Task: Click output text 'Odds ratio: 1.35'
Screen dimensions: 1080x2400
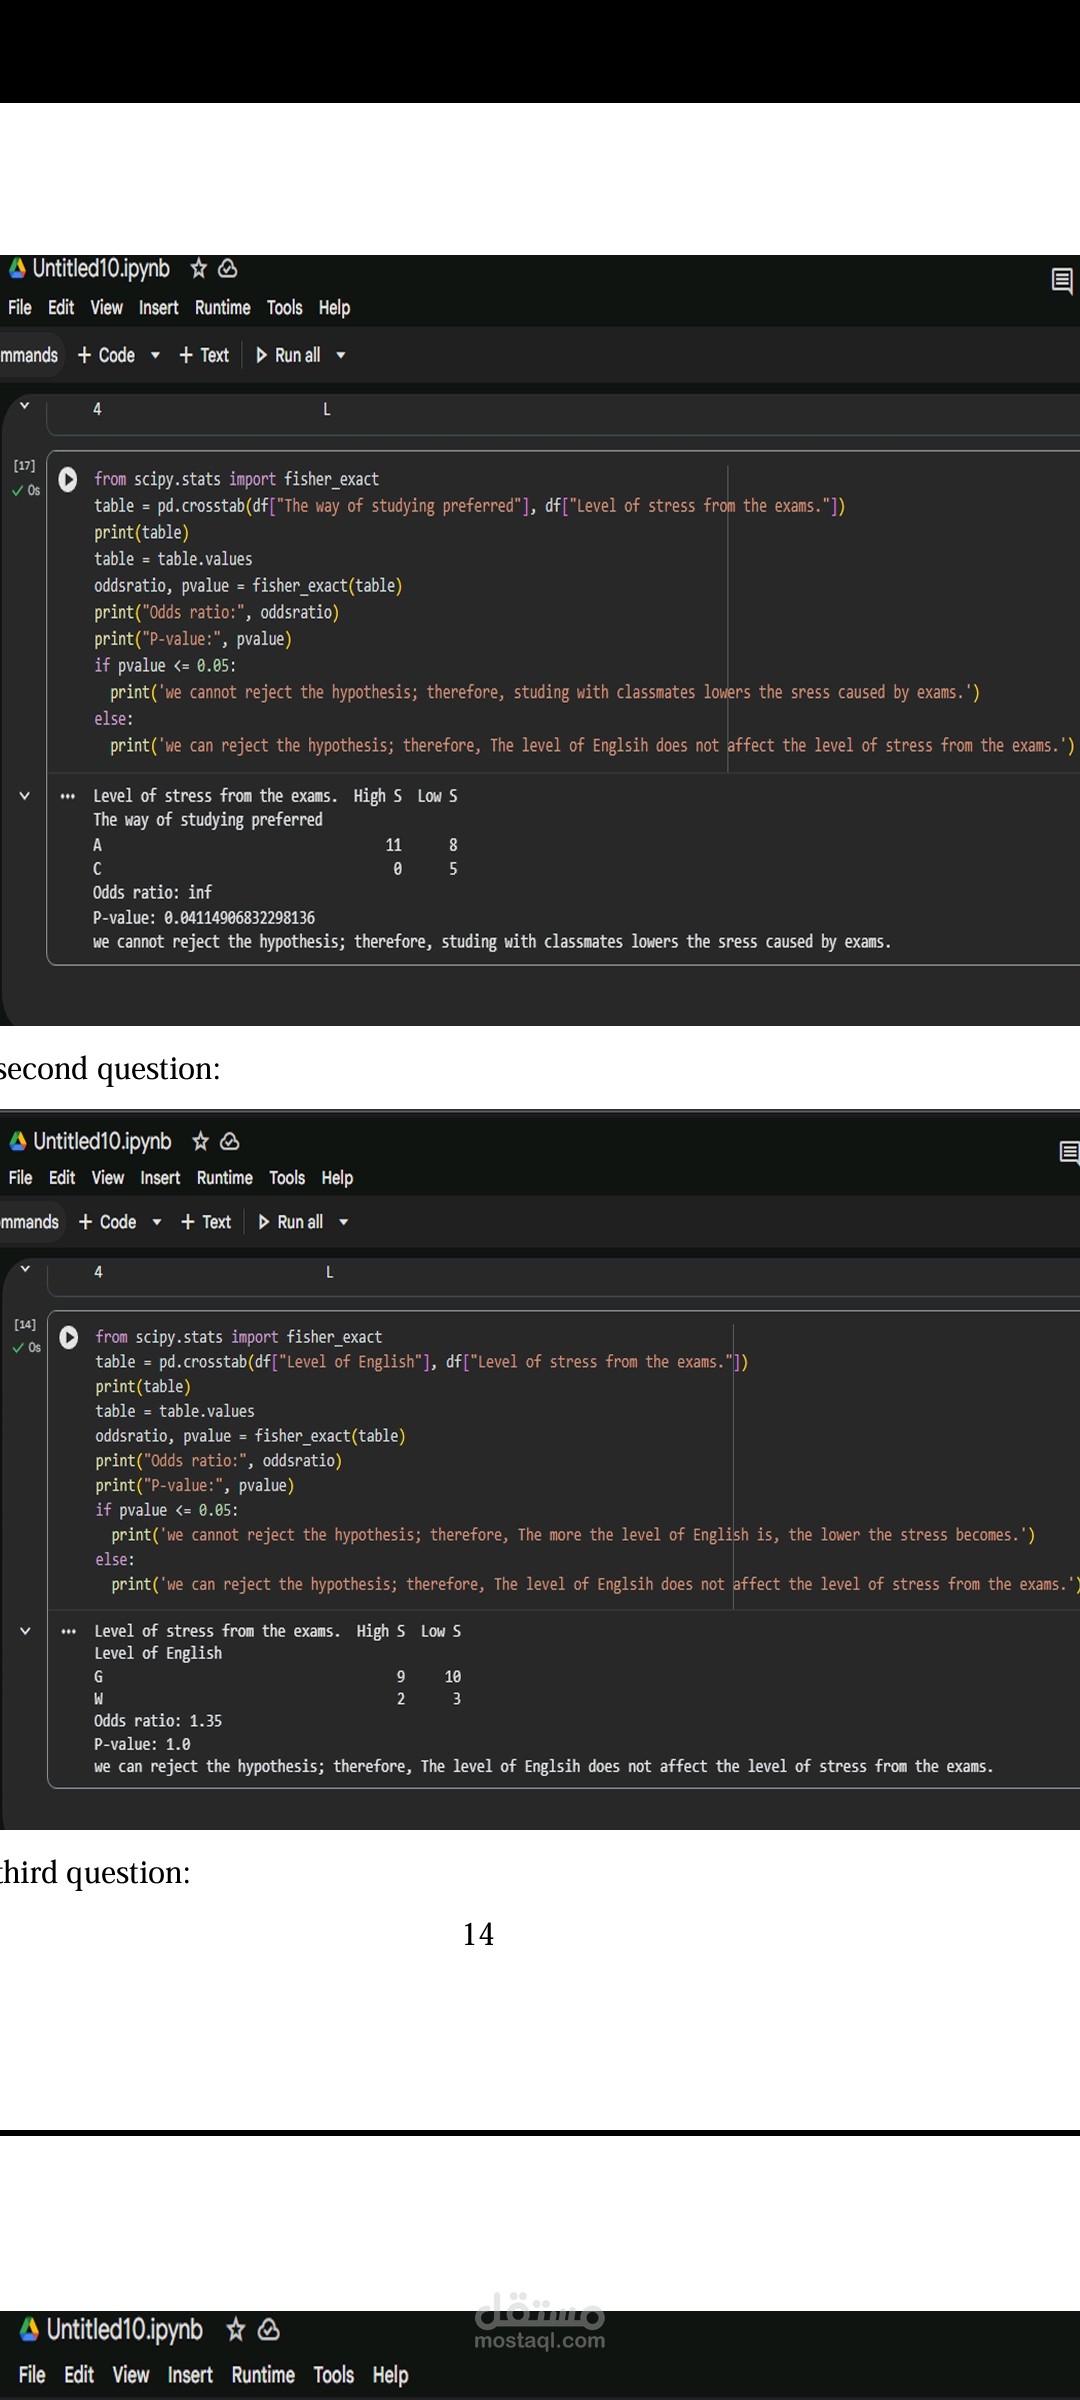Action: 158,1720
